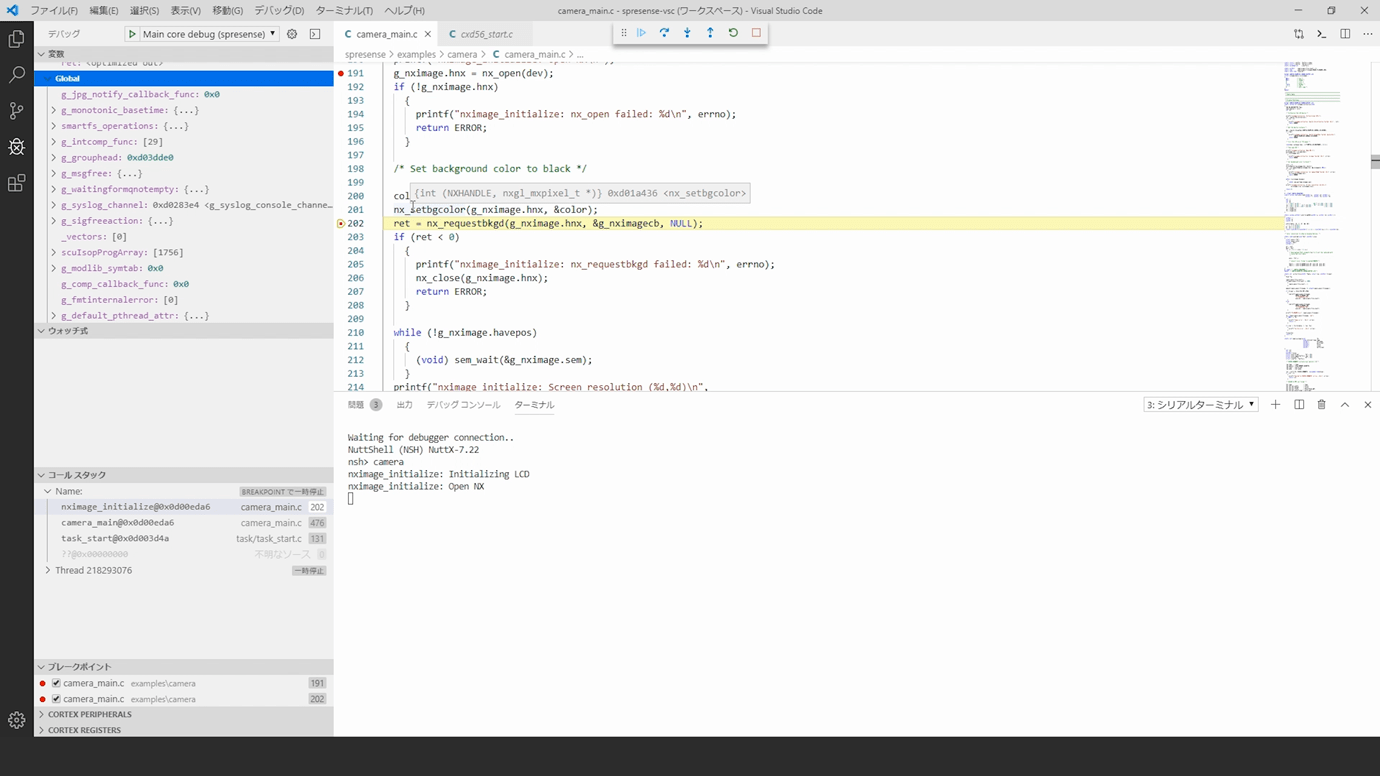Click inside the serial terminal output area
The image size is (1380, 776).
856,578
